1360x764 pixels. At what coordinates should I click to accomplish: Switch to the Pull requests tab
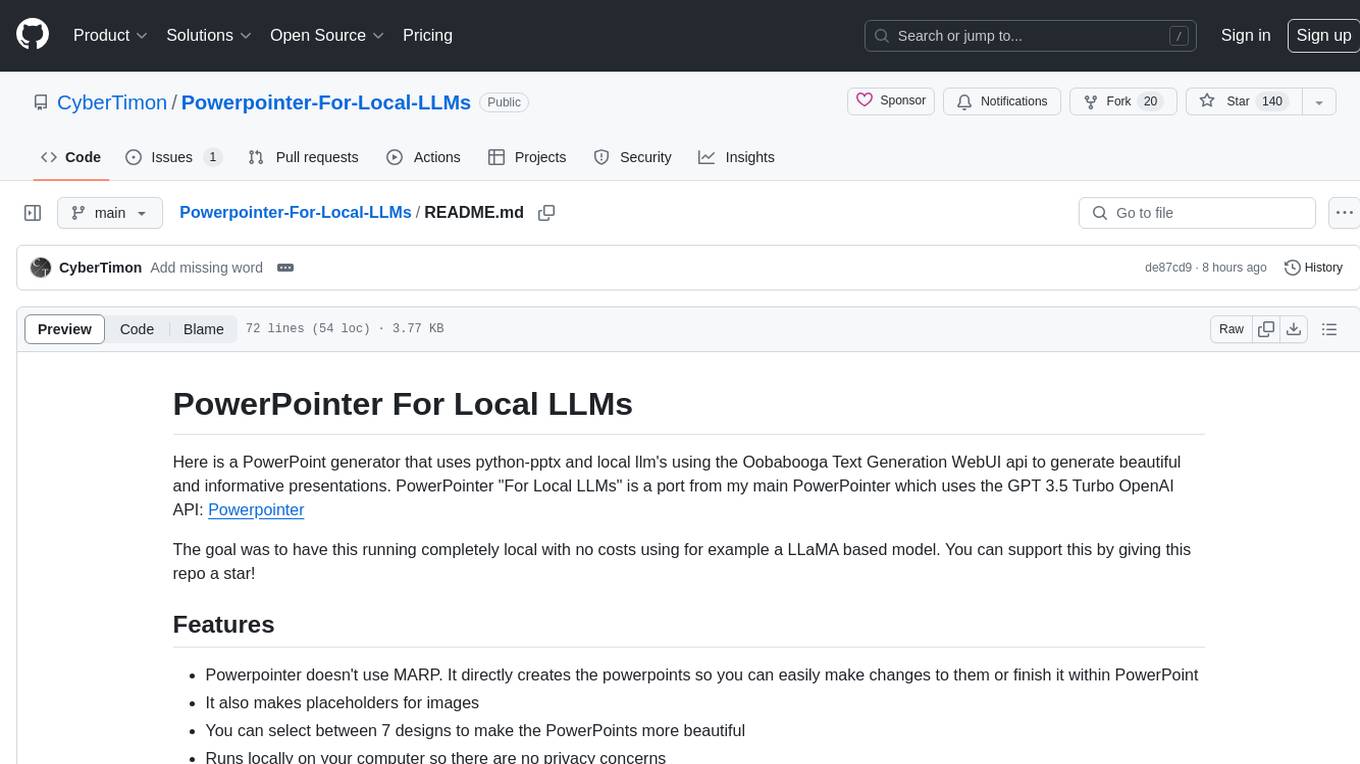[x=303, y=157]
